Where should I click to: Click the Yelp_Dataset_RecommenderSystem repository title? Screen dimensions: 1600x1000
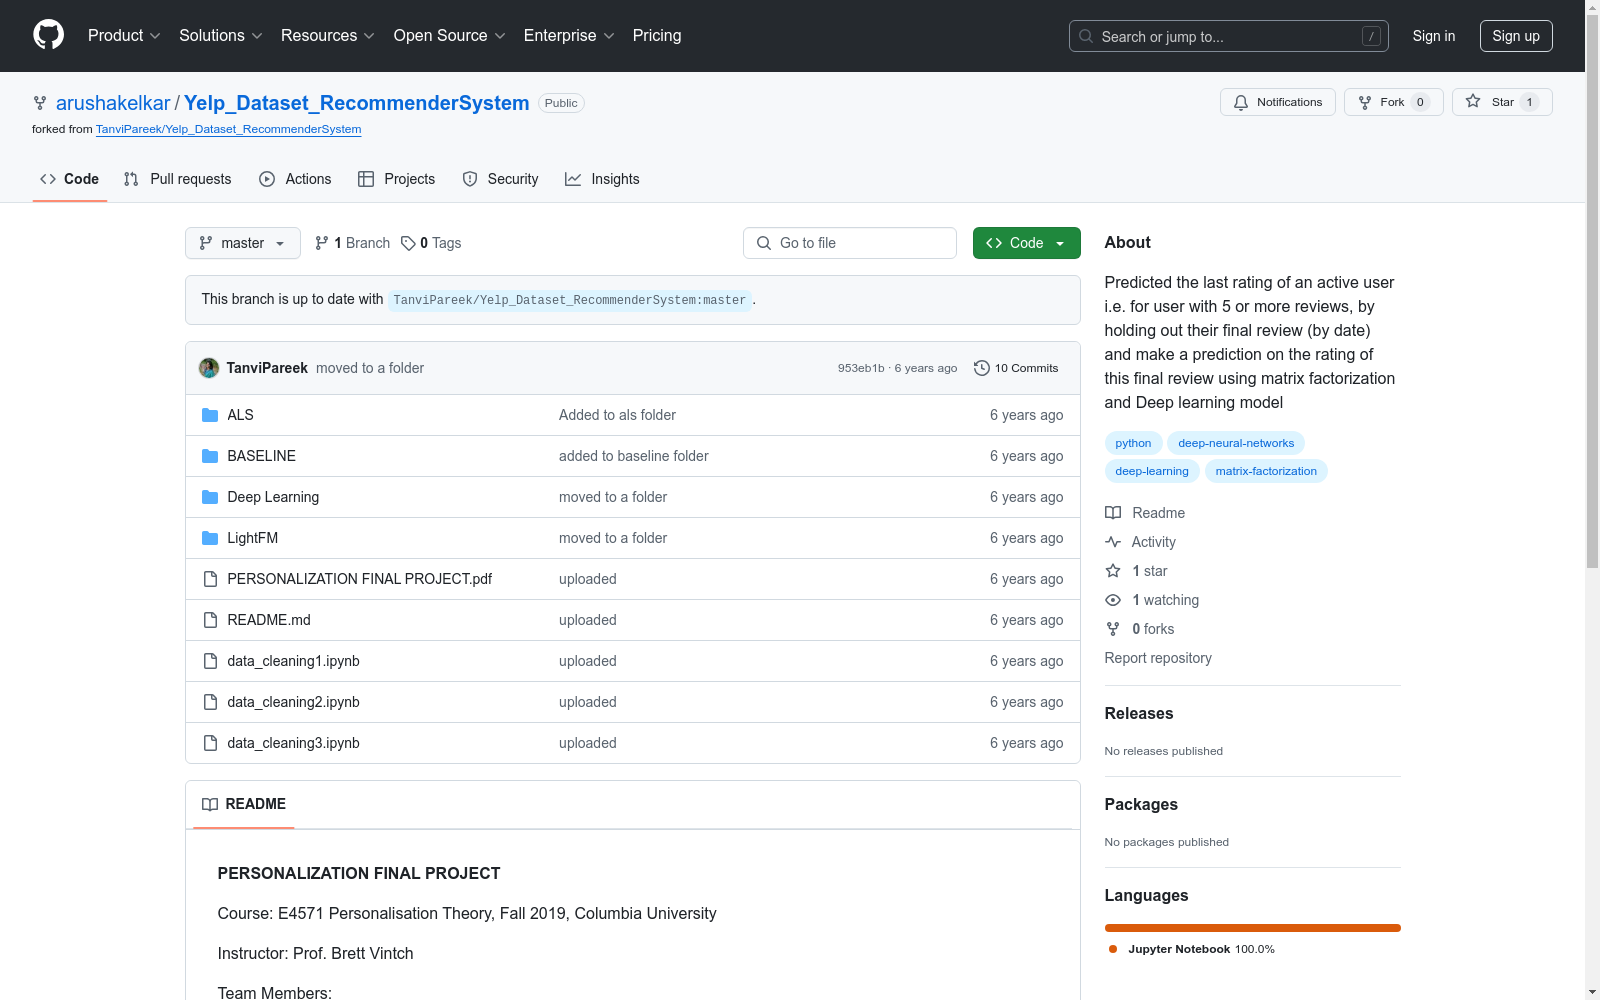tap(356, 103)
